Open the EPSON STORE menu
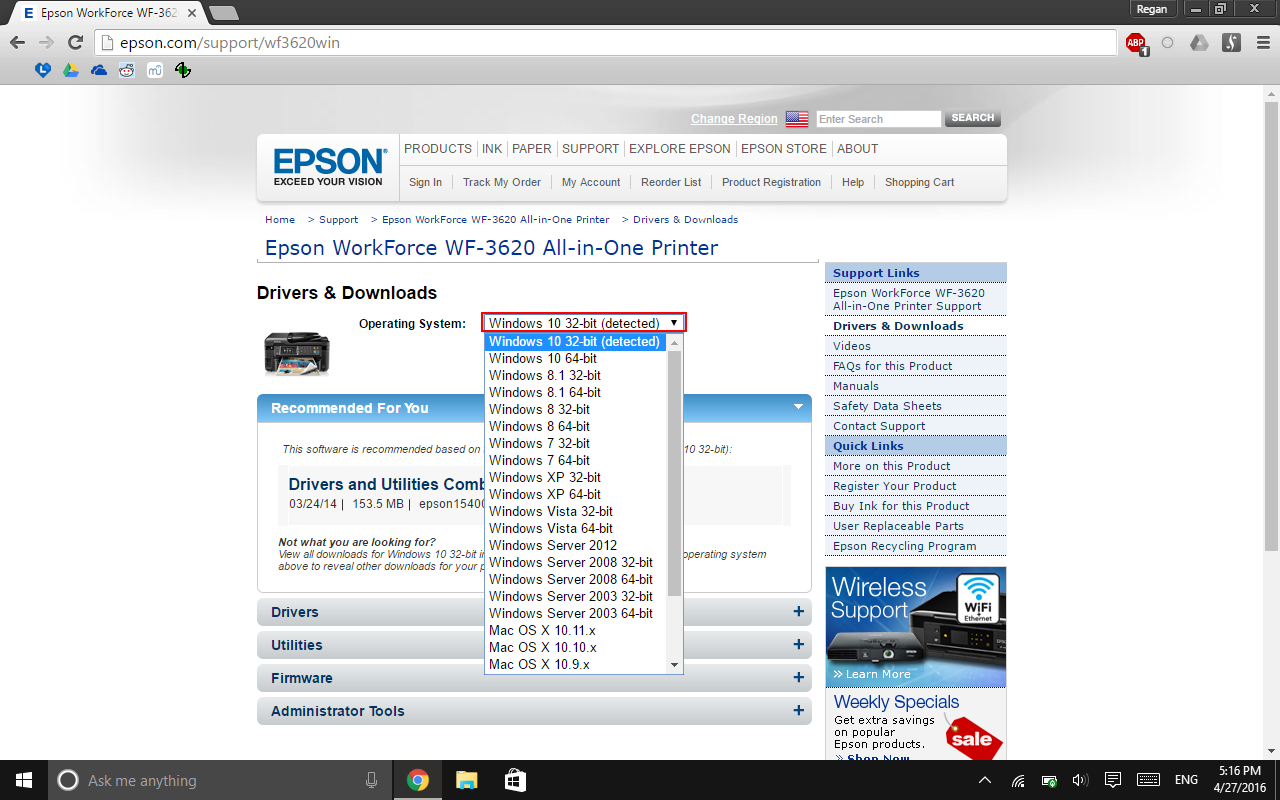Viewport: 1280px width, 800px height. [784, 149]
